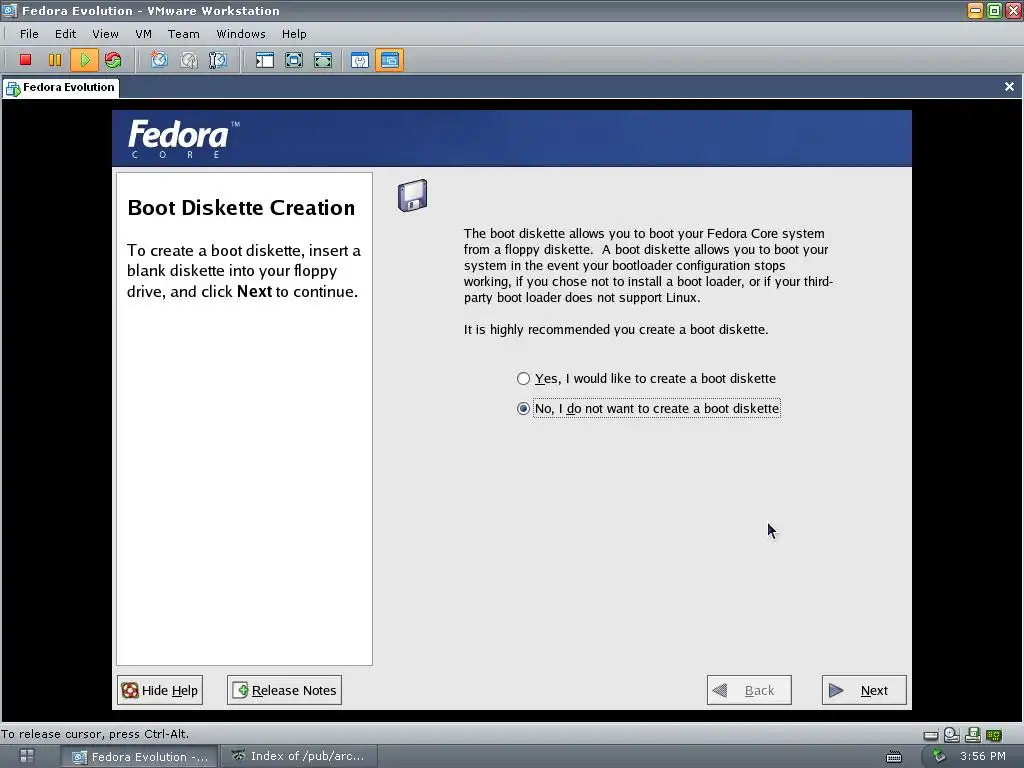
Task: Click the highlighted console view toolbar icon
Action: pos(389,60)
